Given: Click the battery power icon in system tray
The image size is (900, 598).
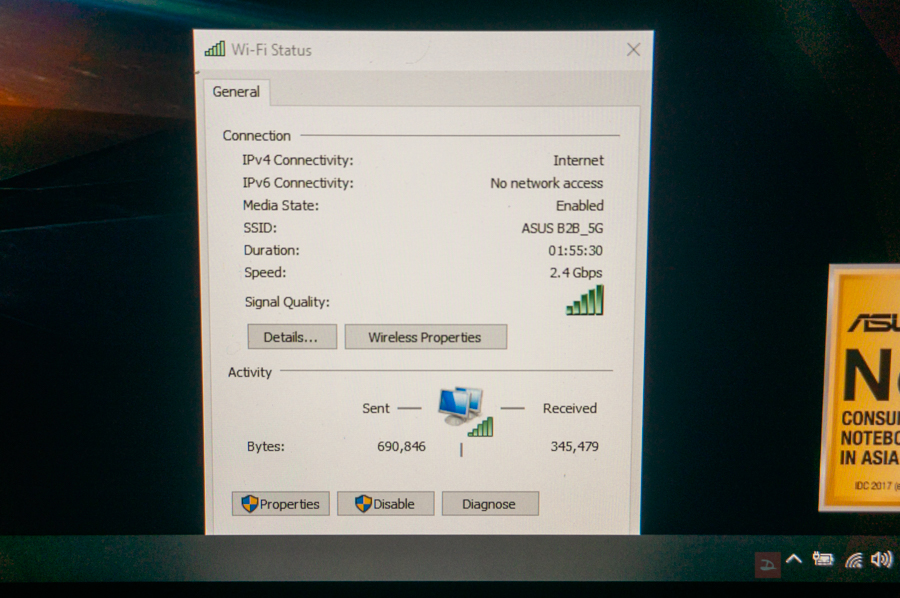Looking at the screenshot, I should click(x=823, y=560).
